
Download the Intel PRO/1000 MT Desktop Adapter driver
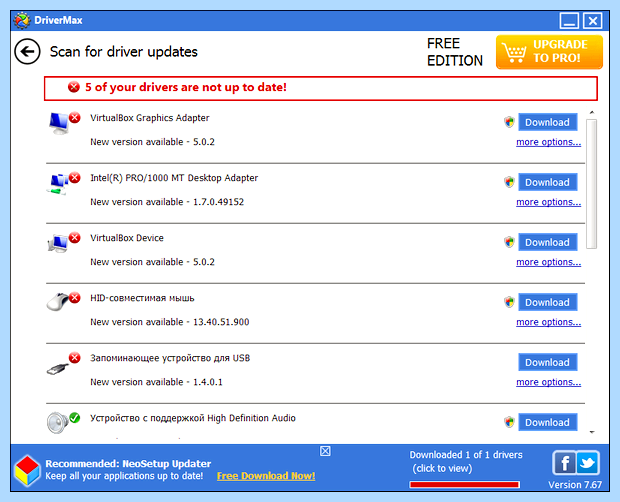(x=548, y=182)
